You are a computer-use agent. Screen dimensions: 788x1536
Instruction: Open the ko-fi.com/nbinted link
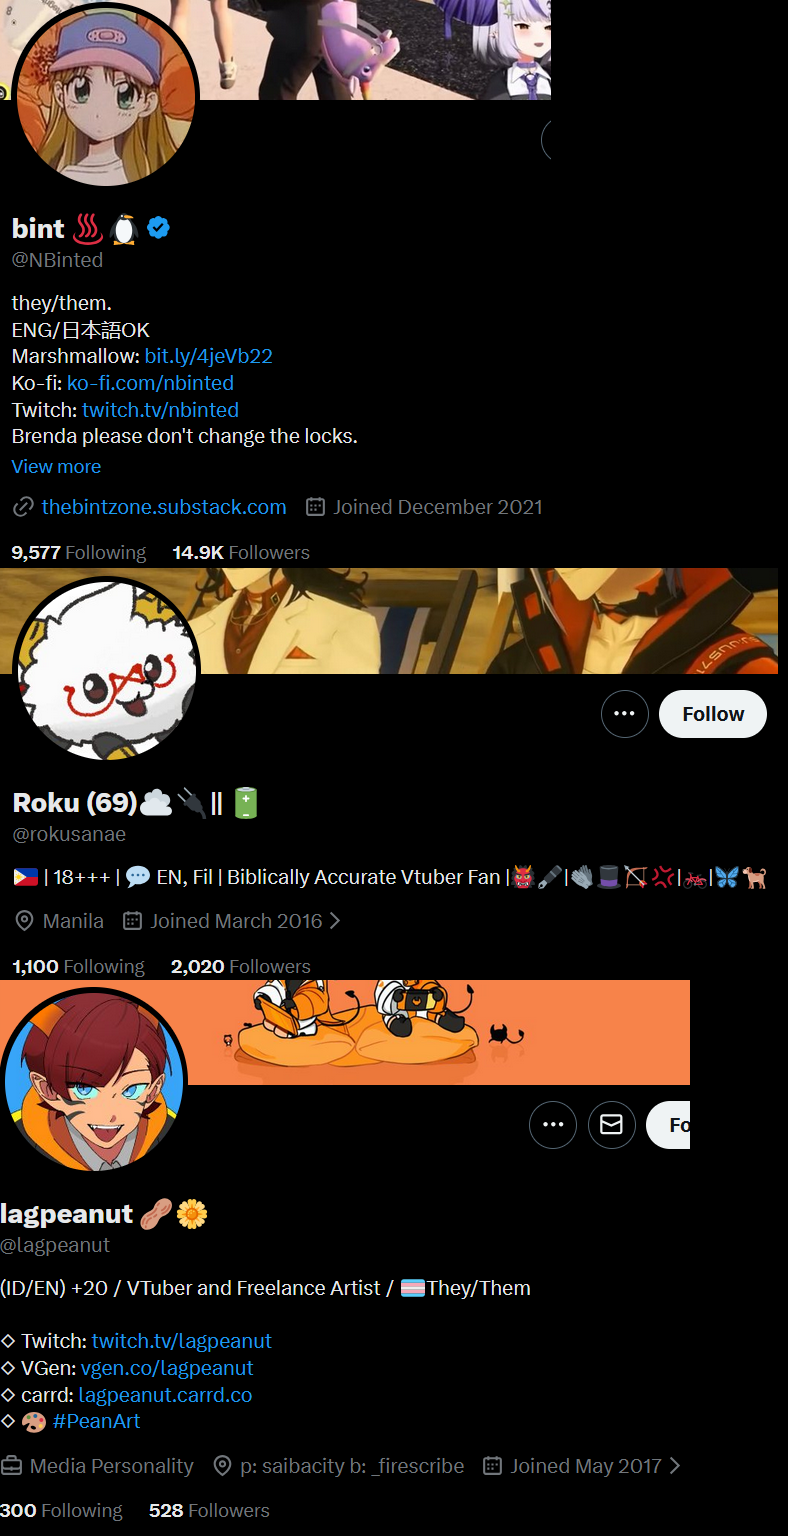150,383
